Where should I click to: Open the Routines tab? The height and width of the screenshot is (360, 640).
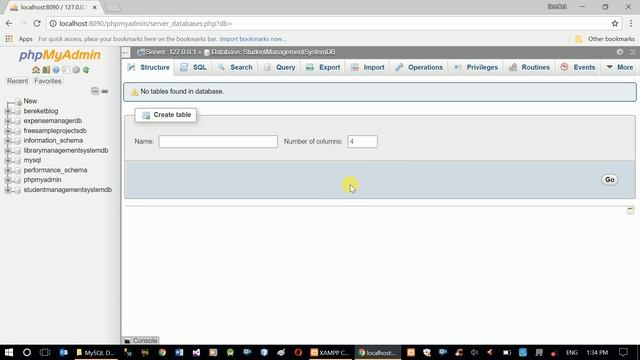tap(530, 67)
